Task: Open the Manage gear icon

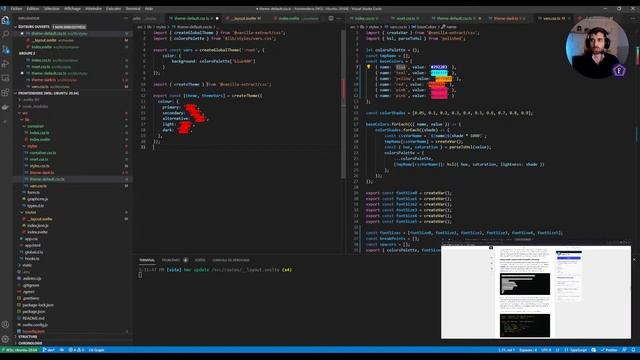Action: pos(6,339)
